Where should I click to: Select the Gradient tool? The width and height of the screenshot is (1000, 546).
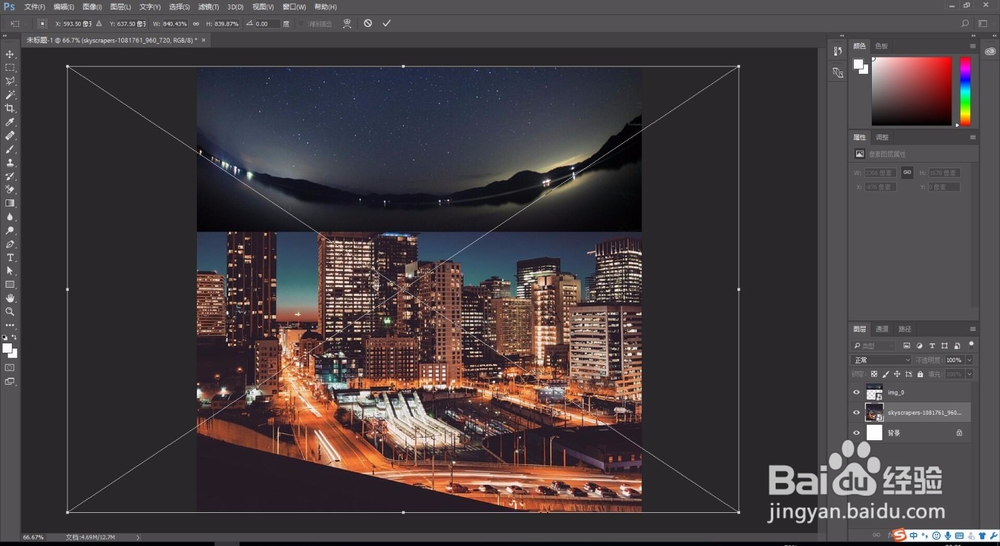point(10,203)
